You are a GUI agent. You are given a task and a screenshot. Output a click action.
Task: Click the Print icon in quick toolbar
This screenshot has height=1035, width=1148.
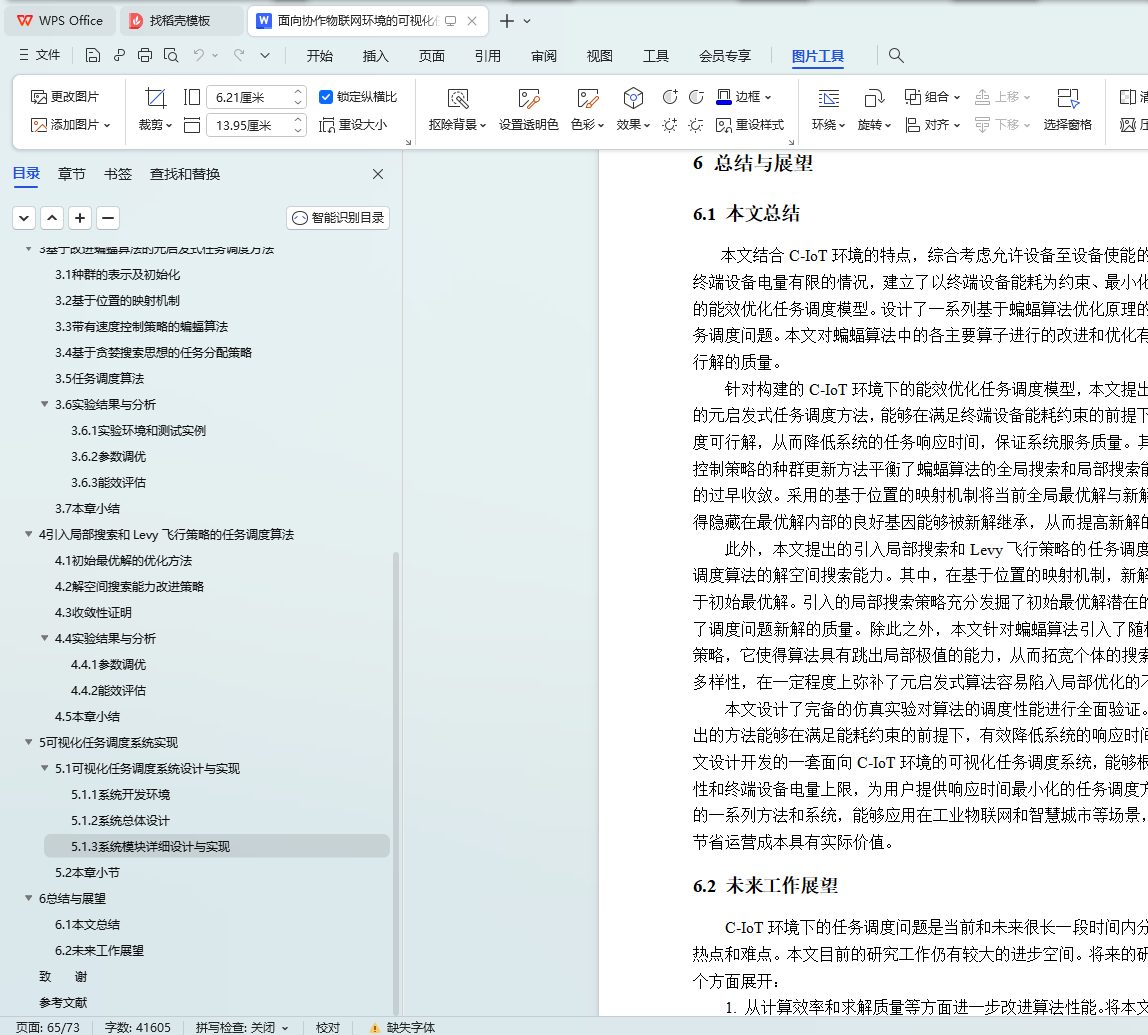point(145,56)
